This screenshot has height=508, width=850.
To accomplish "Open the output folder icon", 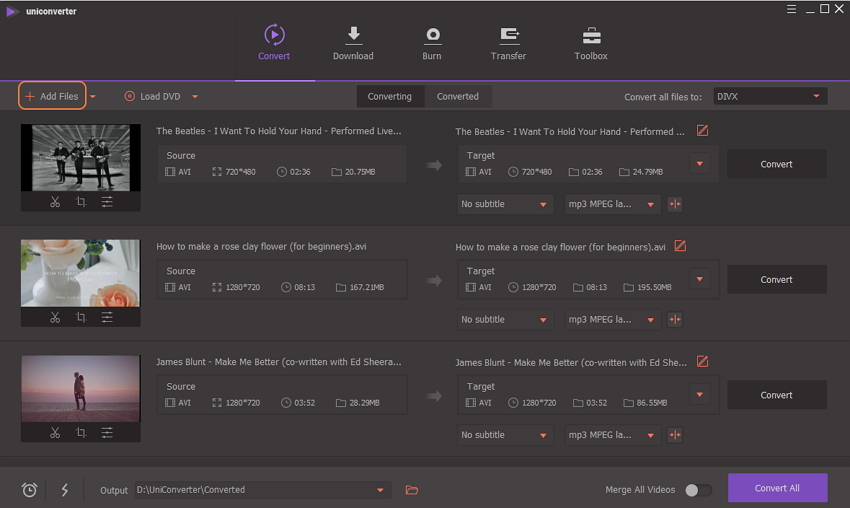I will point(412,490).
